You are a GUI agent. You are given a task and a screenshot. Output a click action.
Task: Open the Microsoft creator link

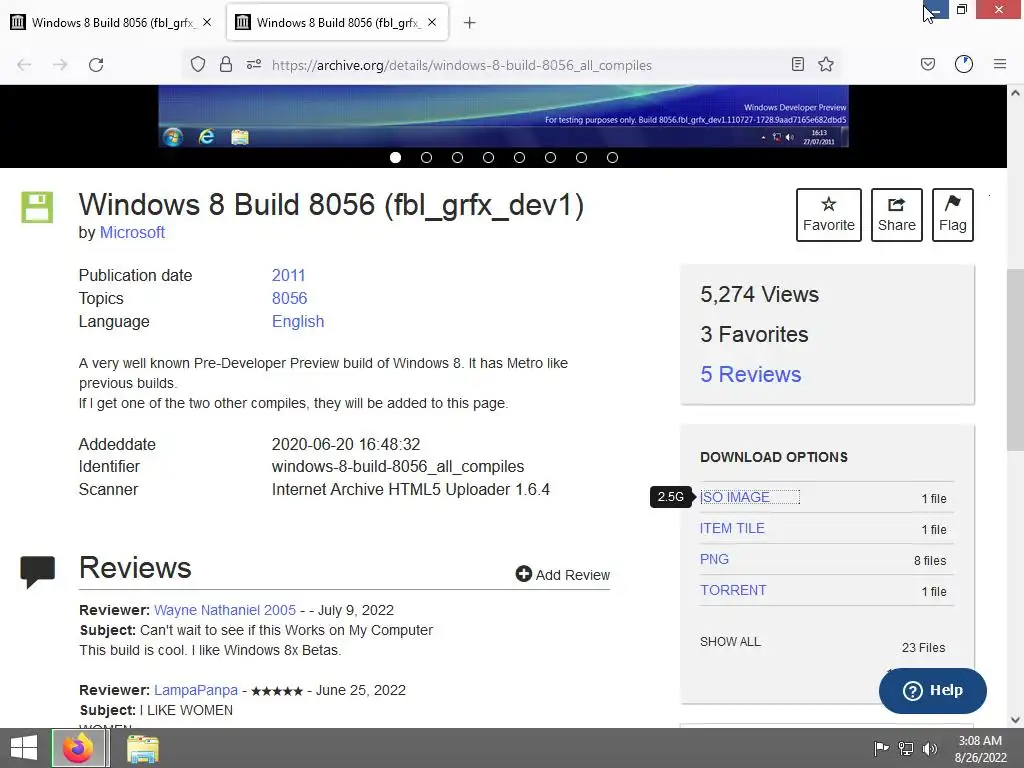click(x=132, y=232)
